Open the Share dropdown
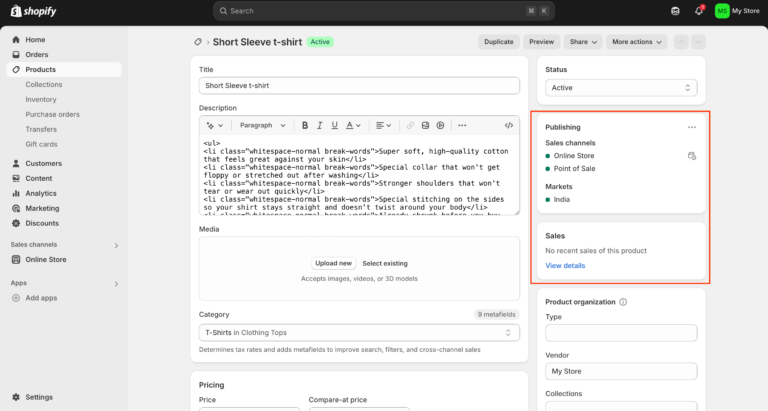 [x=583, y=42]
